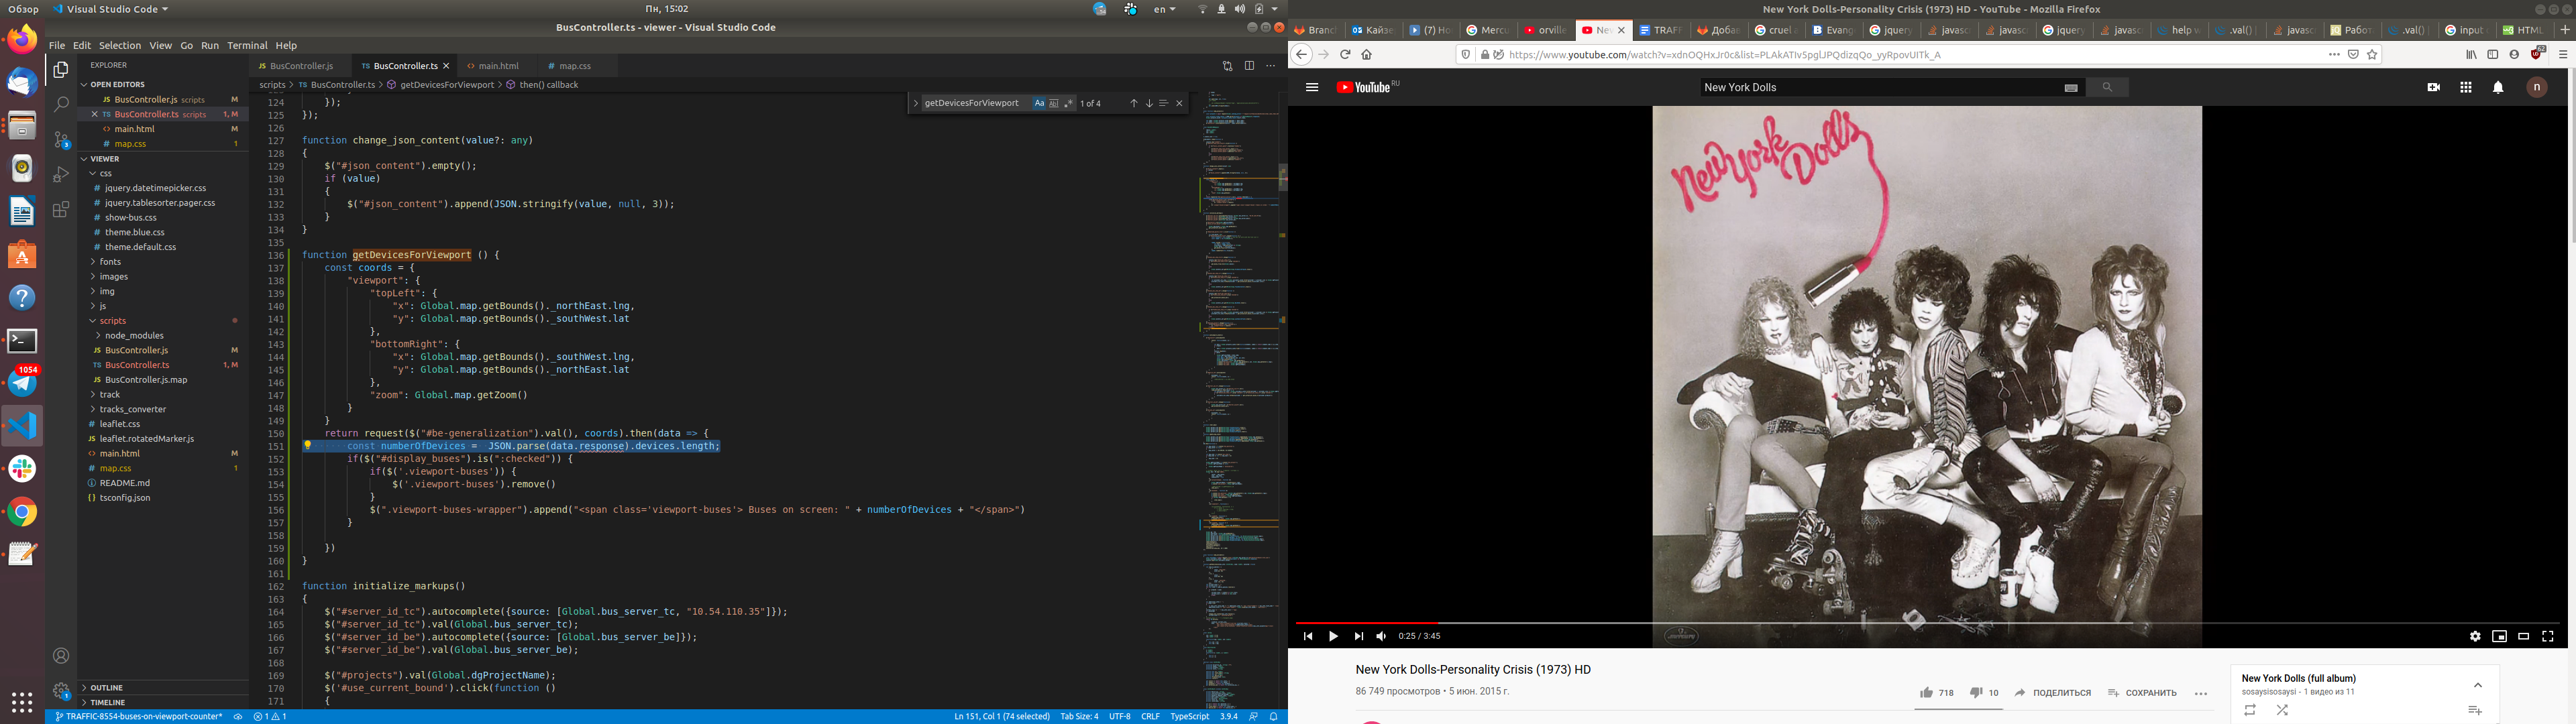The image size is (2576, 724).
Task: Click the lightbulb code action on line 151
Action: (x=308, y=446)
